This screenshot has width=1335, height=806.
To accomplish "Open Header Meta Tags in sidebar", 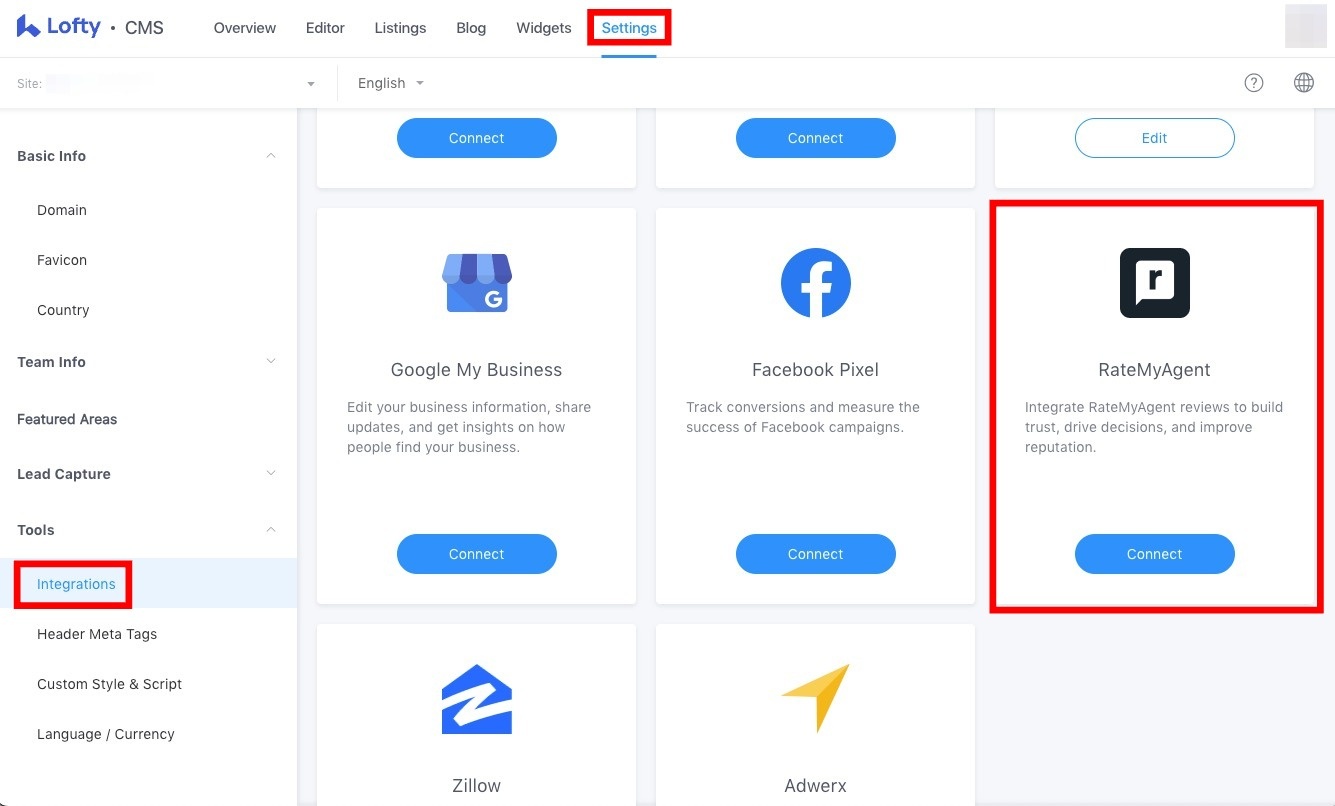I will tap(97, 634).
